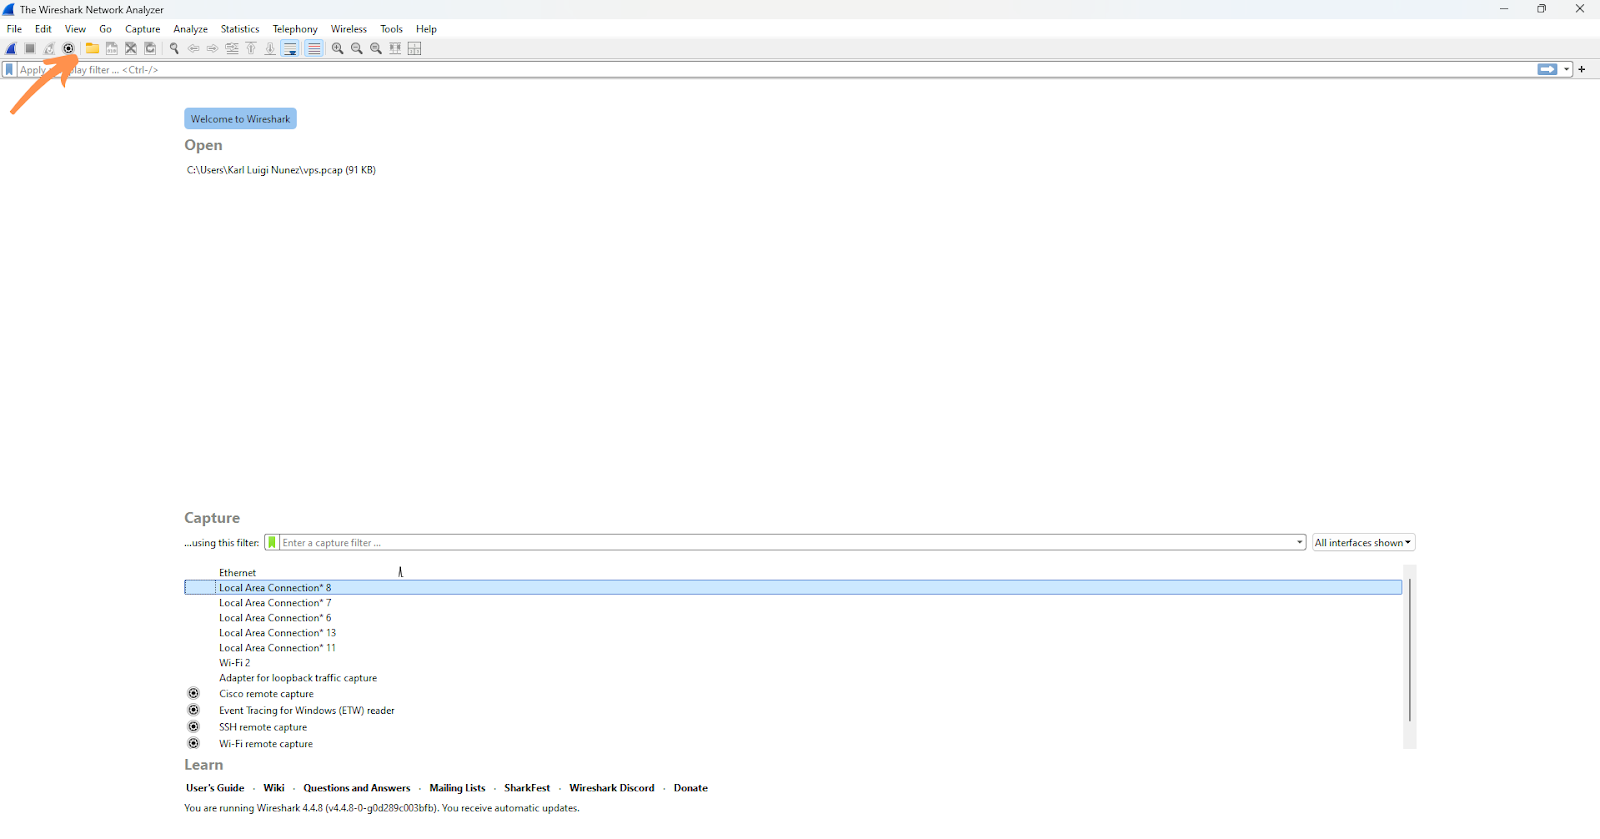Select Local Area Connection* 8 interface

[793, 588]
